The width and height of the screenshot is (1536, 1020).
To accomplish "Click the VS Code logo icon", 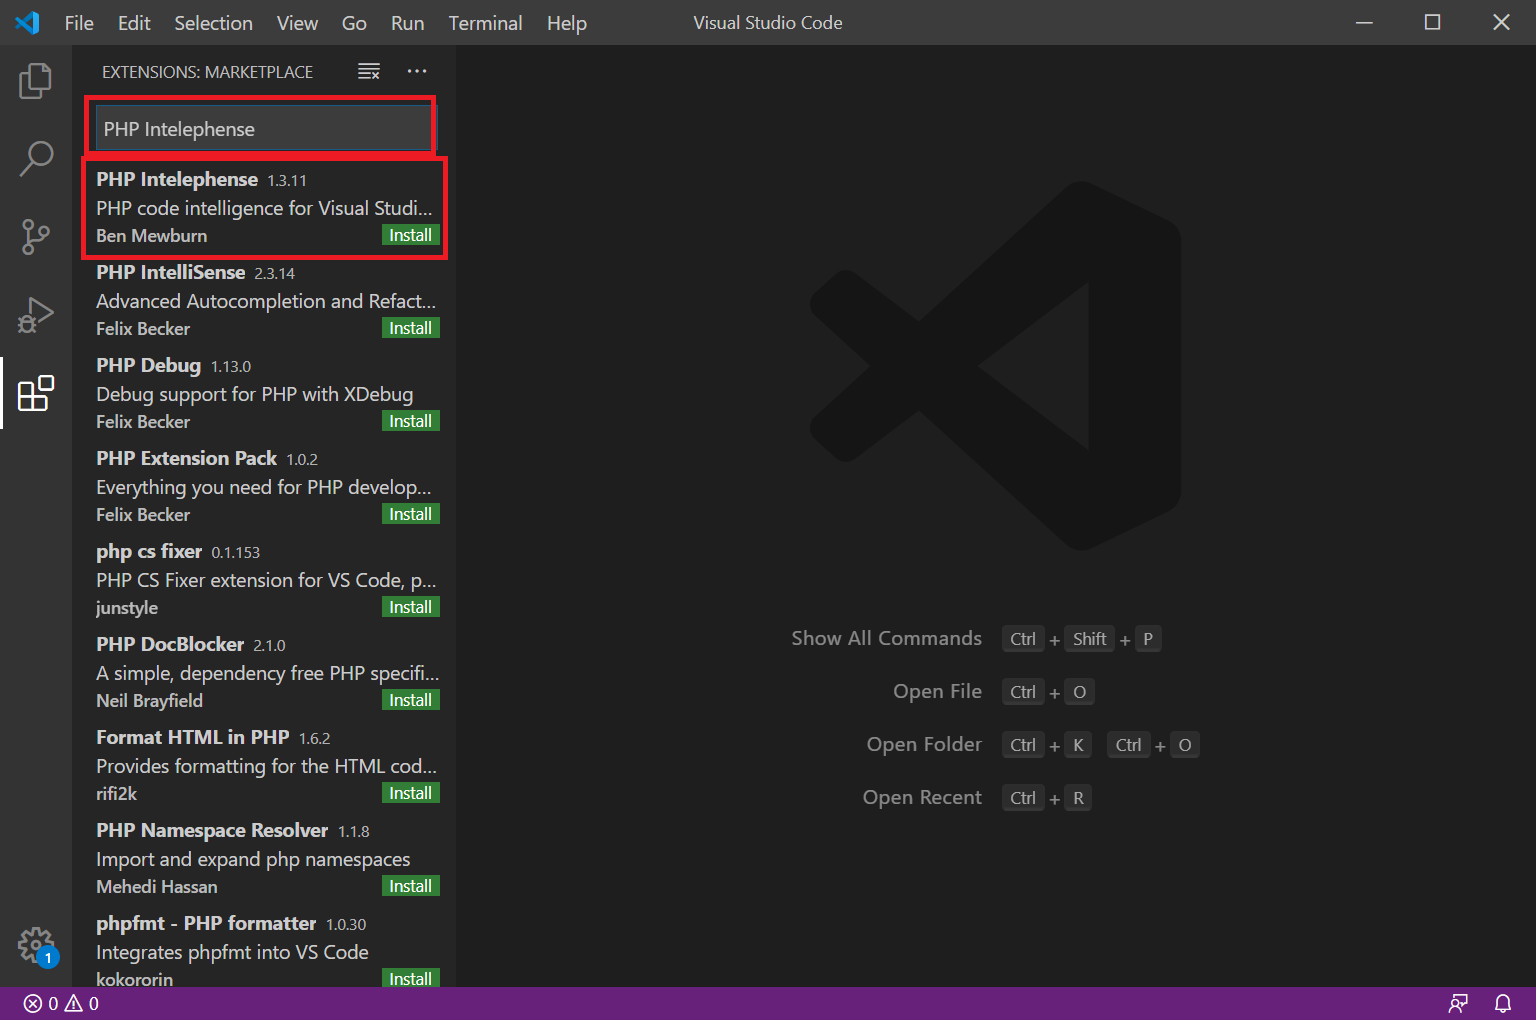I will click(27, 22).
